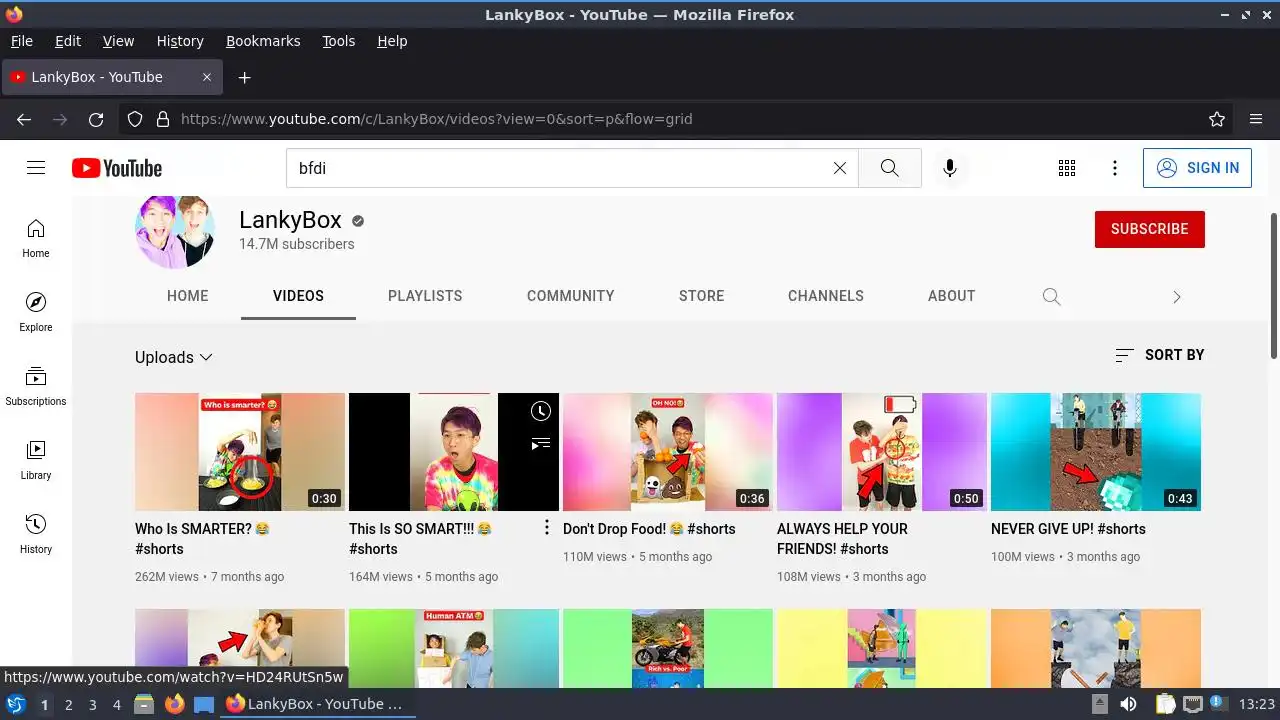Go to Home in sidebar

pos(36,238)
